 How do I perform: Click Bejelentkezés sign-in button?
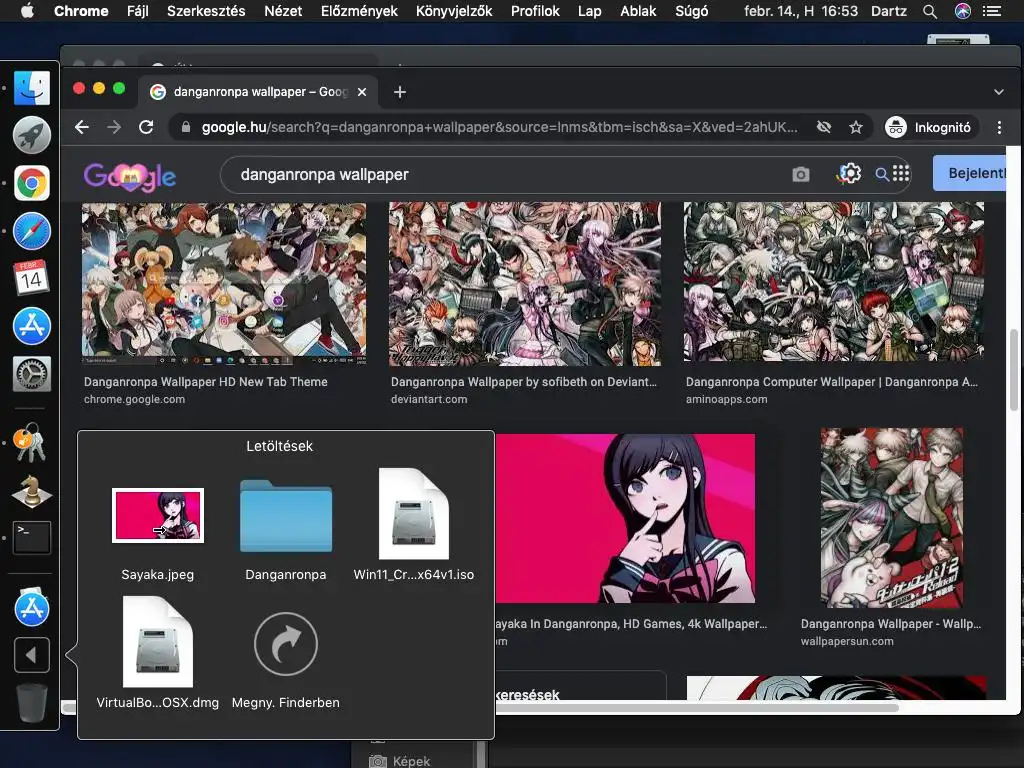click(969, 173)
